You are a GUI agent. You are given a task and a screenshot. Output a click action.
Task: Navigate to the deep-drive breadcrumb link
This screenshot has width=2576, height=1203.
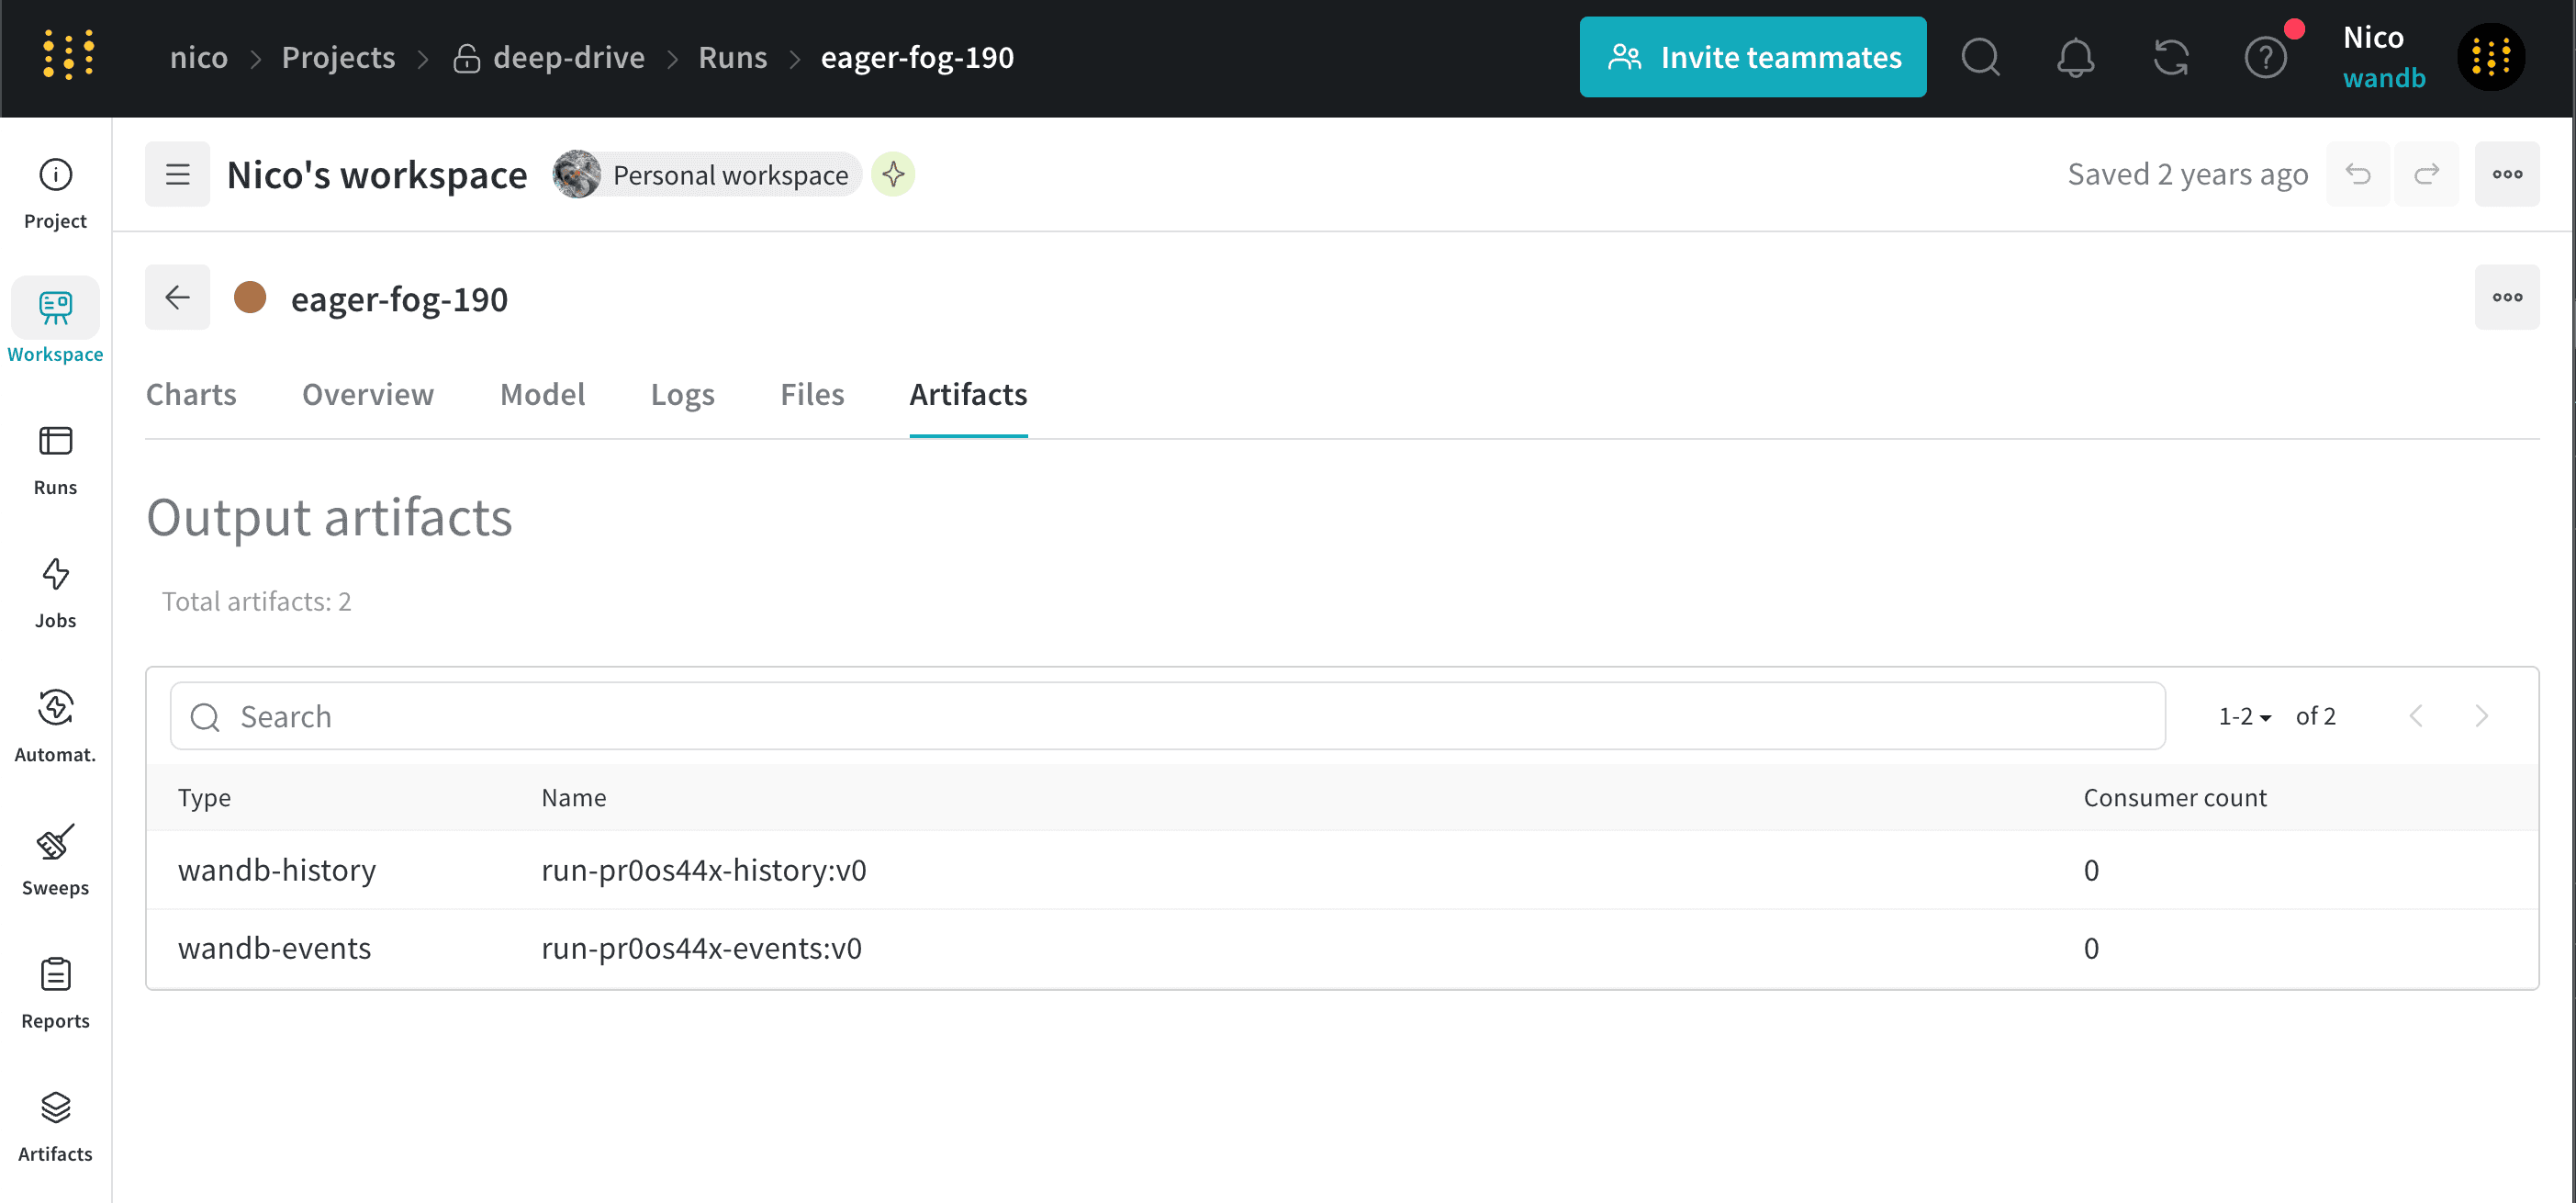click(x=568, y=57)
